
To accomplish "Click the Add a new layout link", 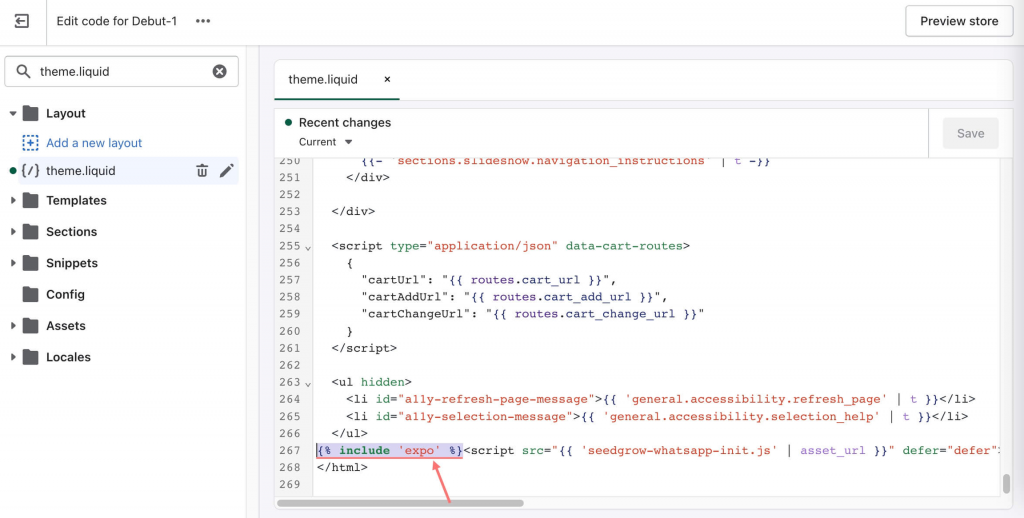I will (94, 142).
